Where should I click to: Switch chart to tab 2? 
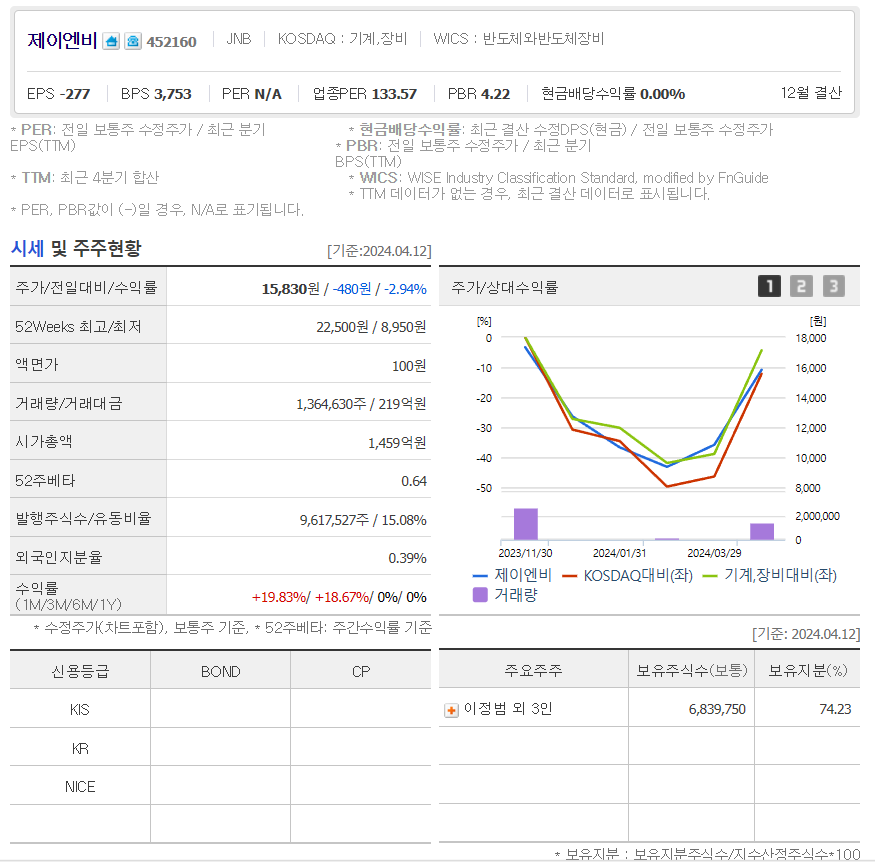click(x=801, y=286)
